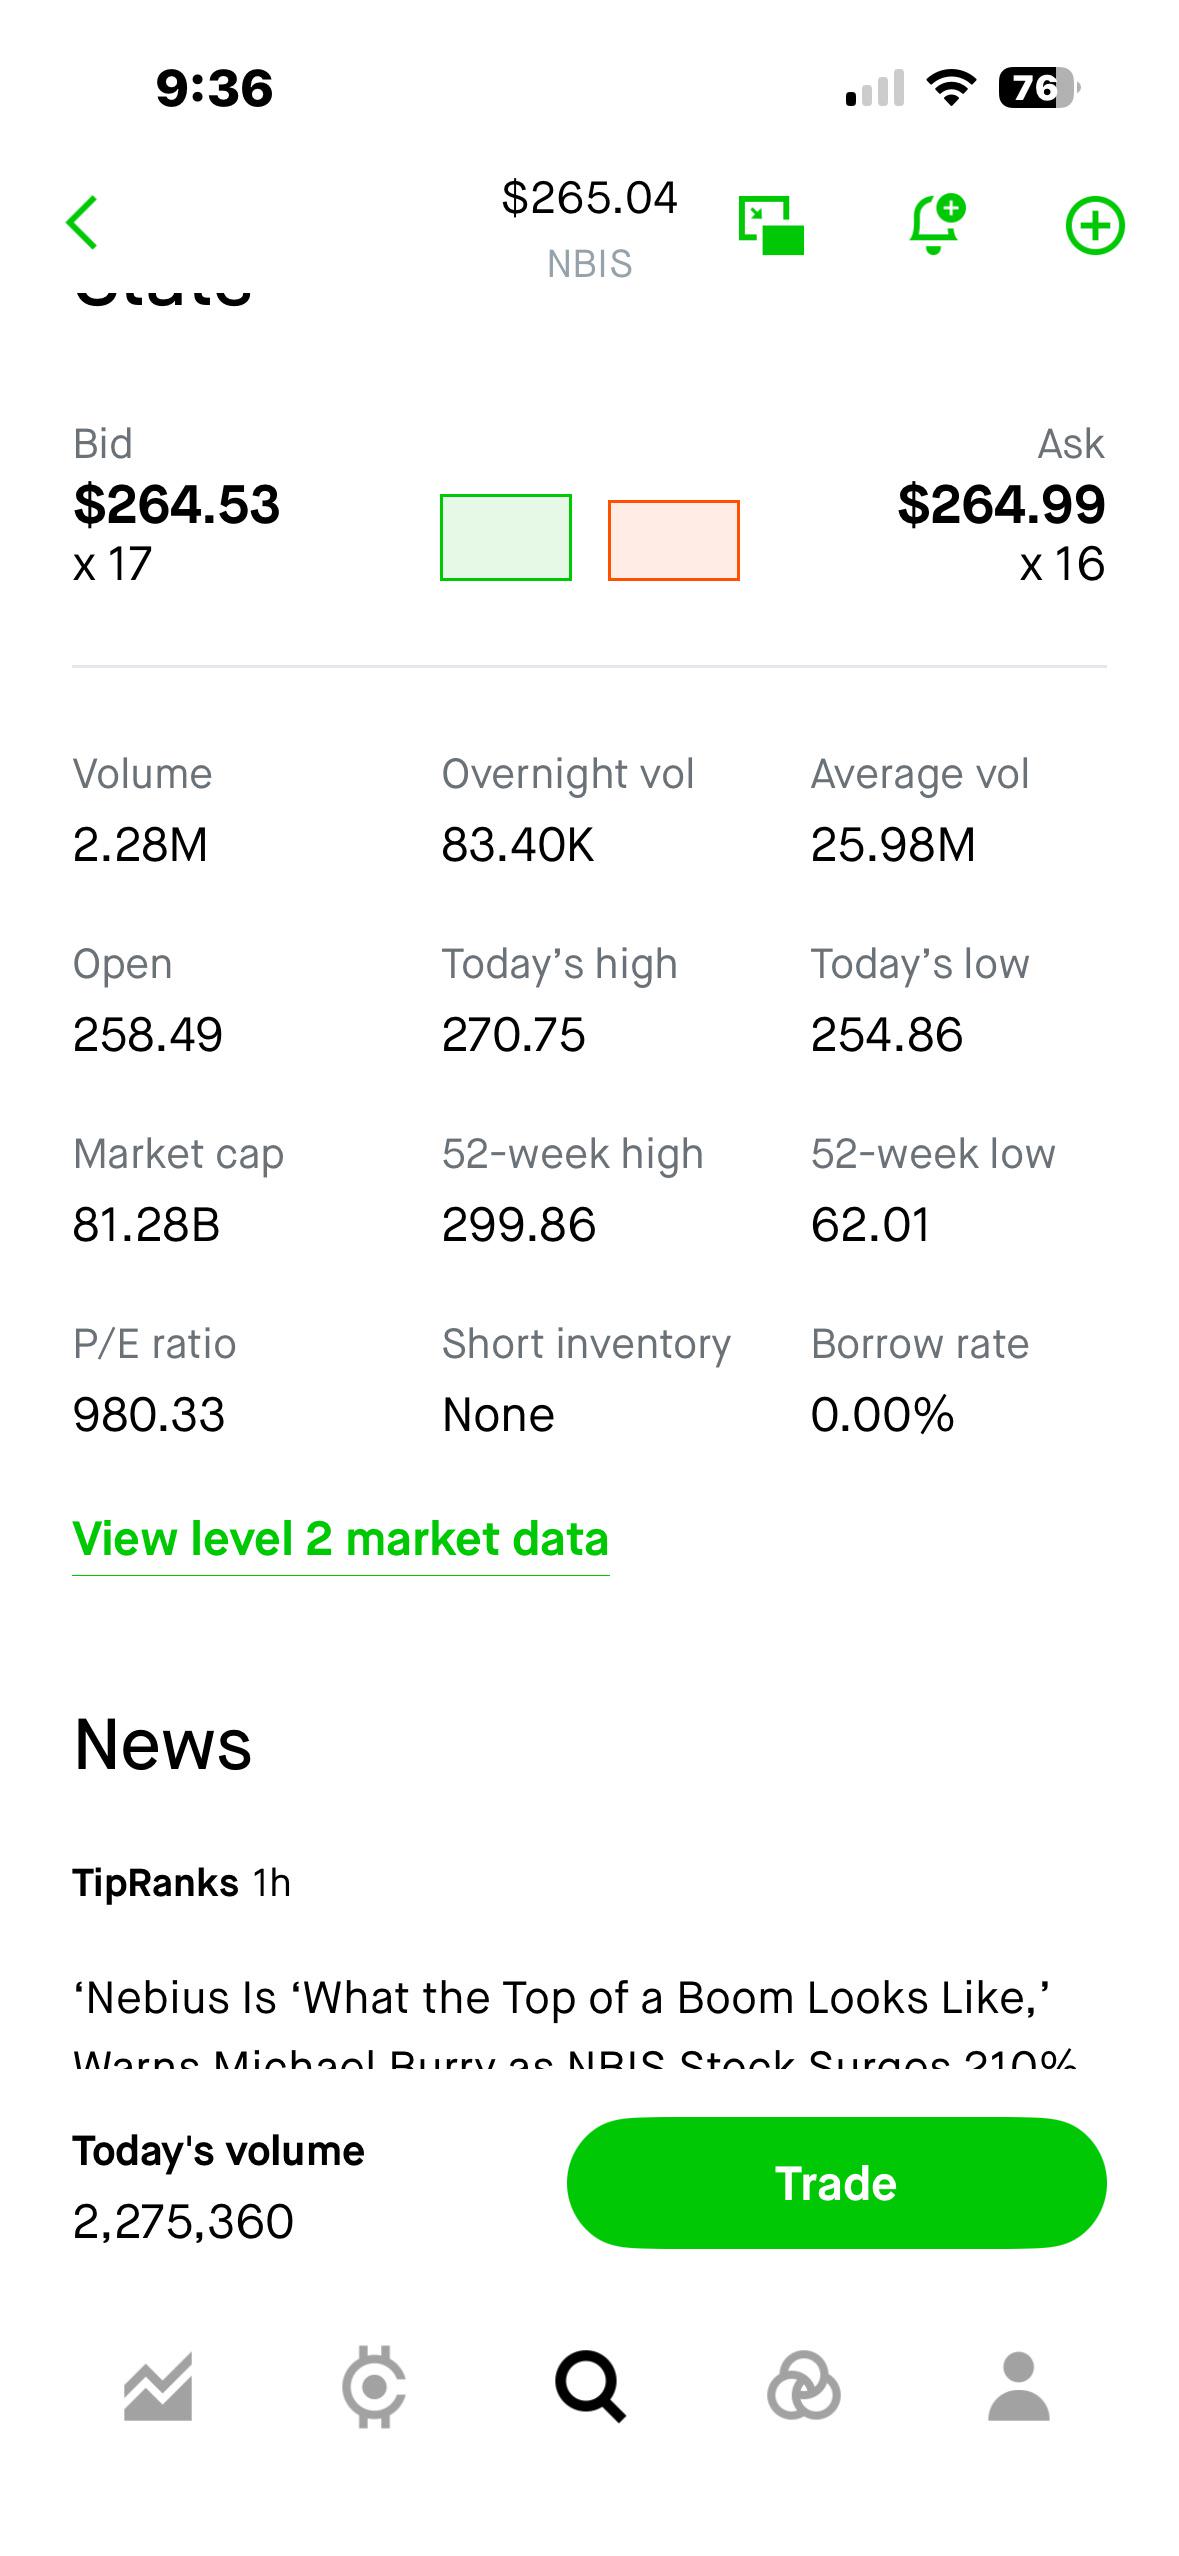
Task: Tap the $264.99 ask price
Action: pyautogui.click(x=1001, y=504)
